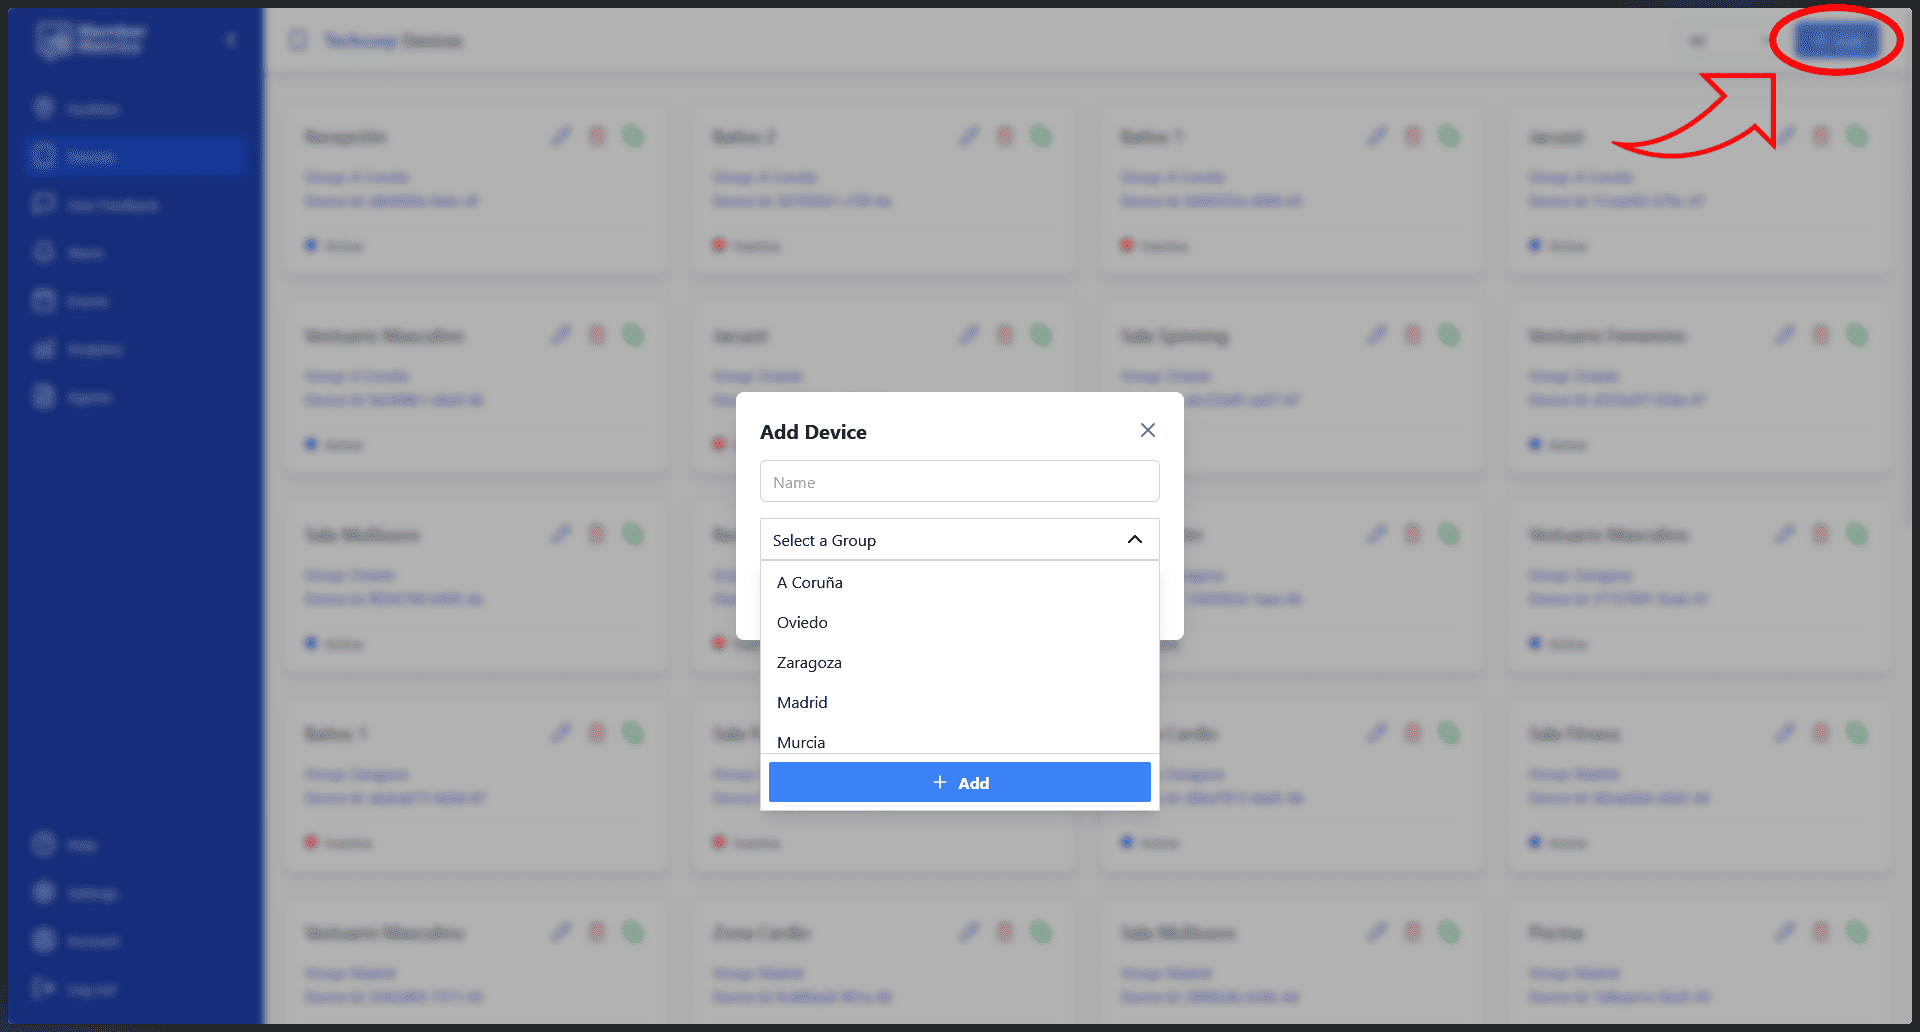Close the Add Device dialog
1920x1032 pixels.
pos(1147,430)
